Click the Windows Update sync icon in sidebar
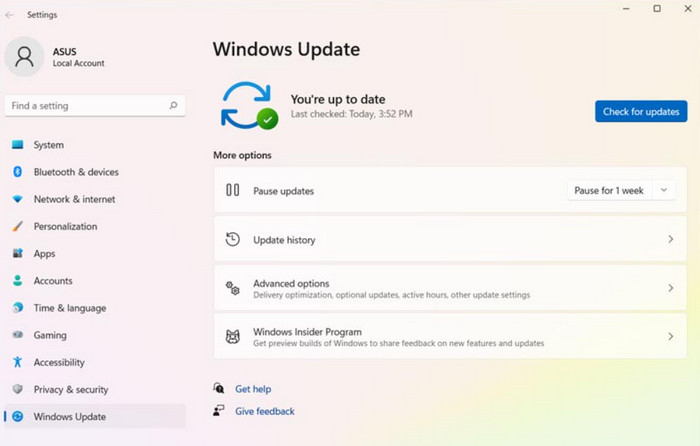The height and width of the screenshot is (446, 700). 17,417
